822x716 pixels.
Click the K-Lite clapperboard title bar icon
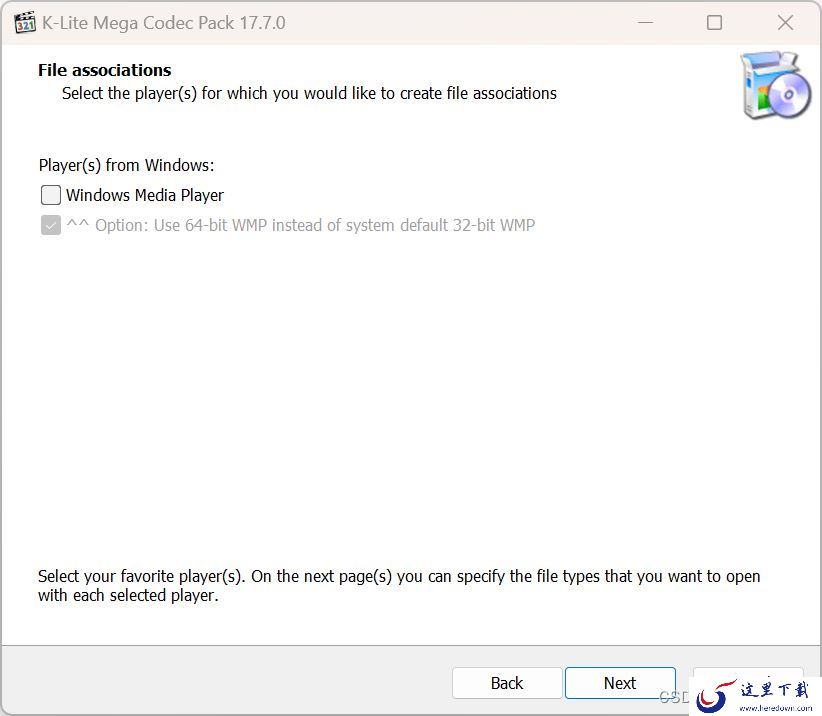point(25,23)
